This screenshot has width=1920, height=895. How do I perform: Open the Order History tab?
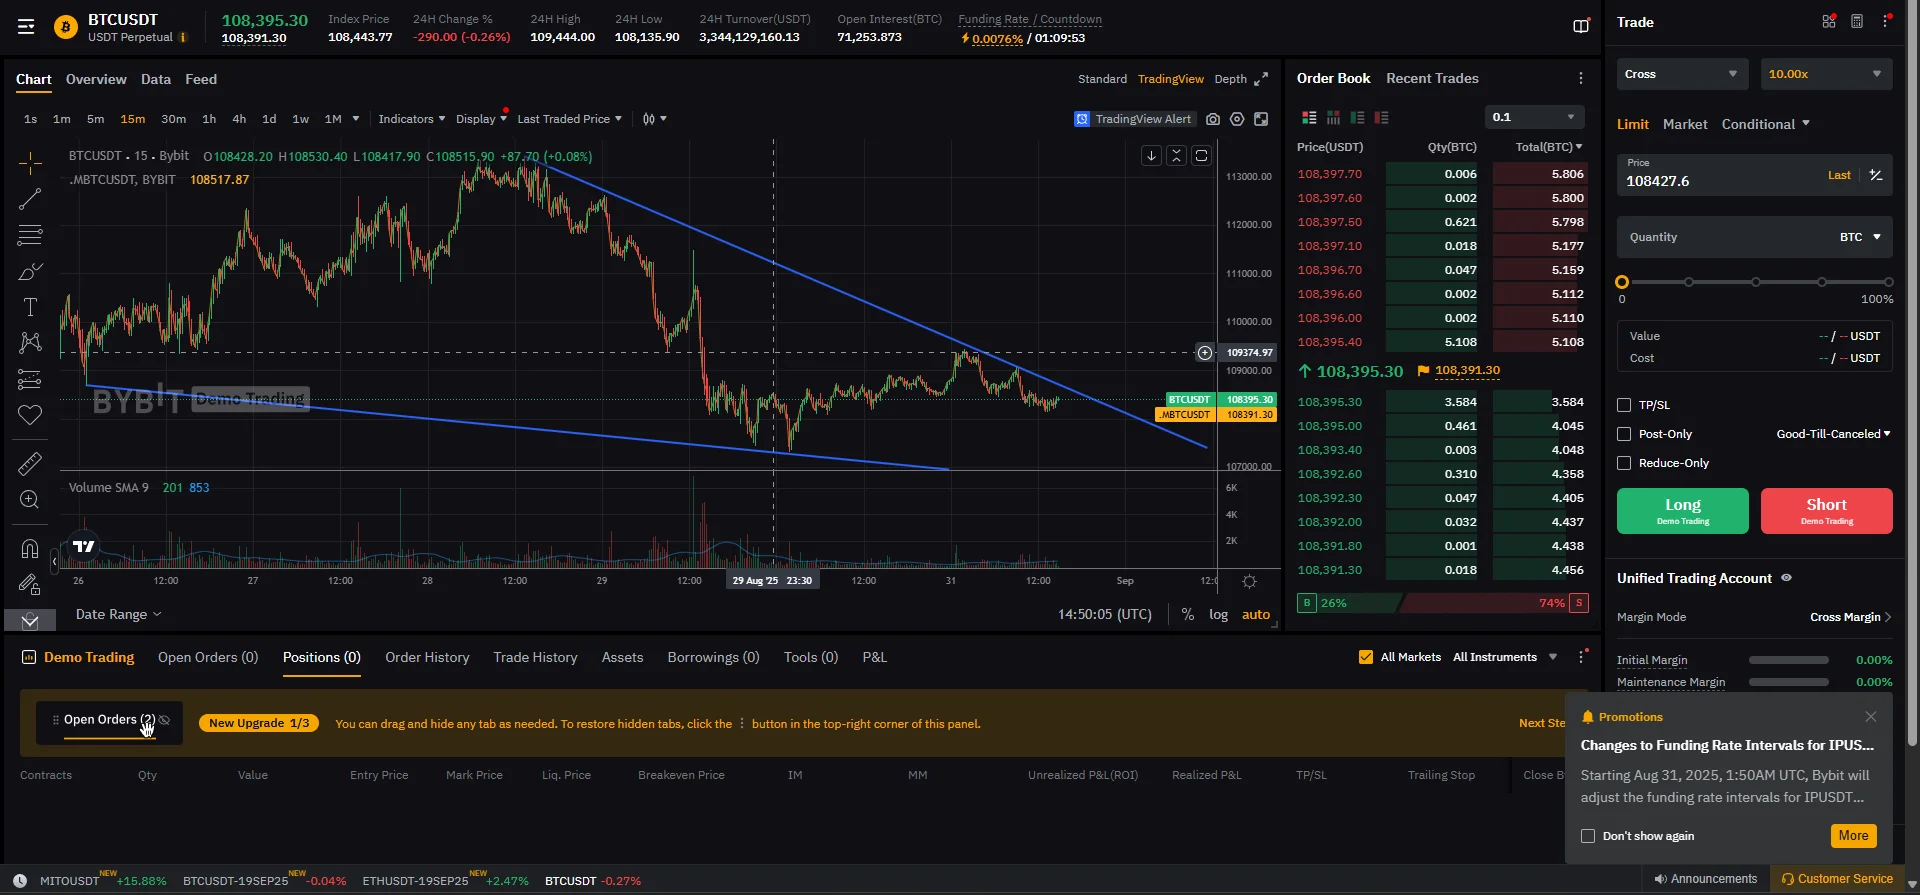[x=427, y=657]
